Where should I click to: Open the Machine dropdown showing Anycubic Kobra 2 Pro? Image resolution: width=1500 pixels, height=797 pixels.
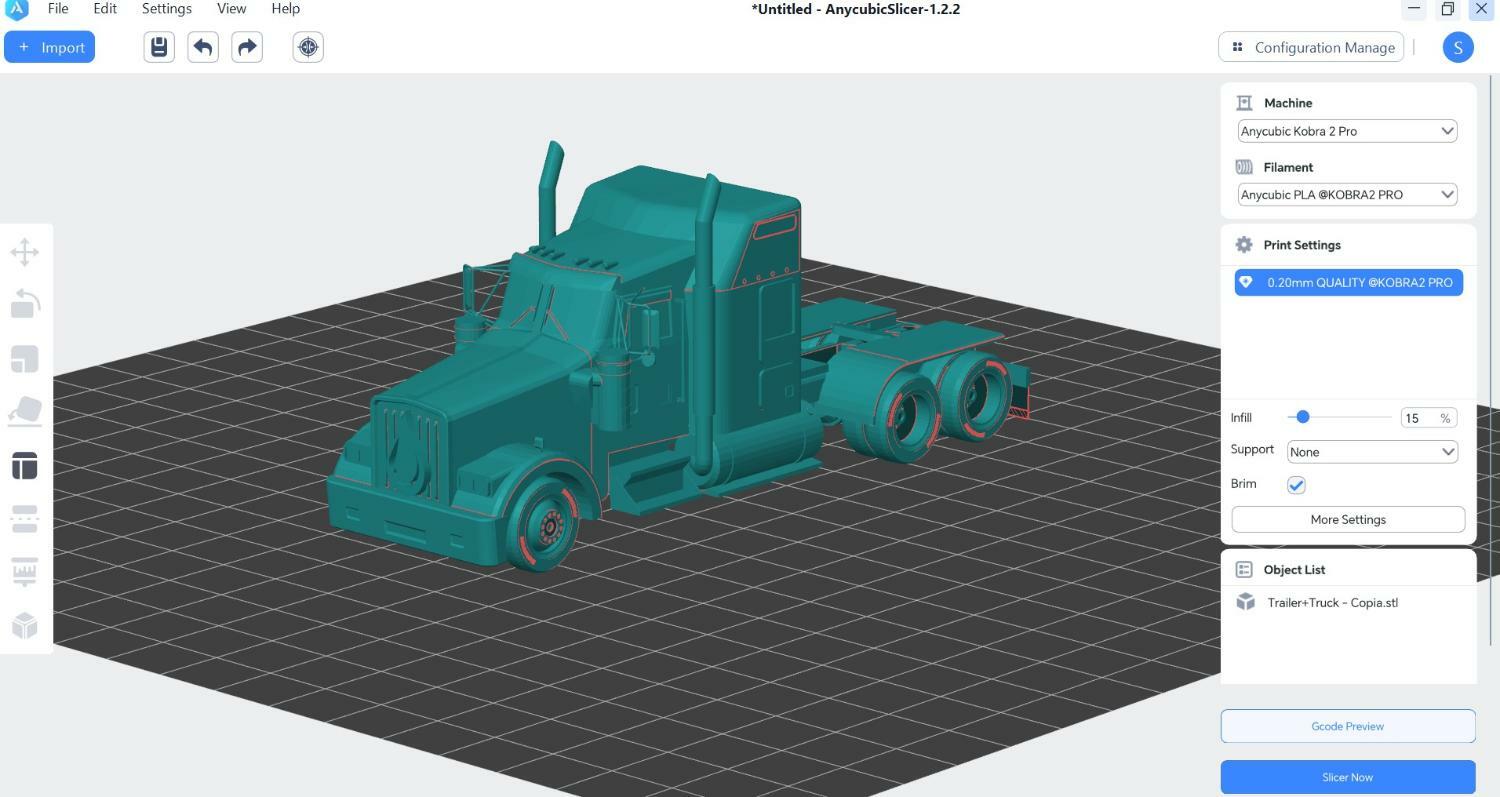coord(1346,131)
